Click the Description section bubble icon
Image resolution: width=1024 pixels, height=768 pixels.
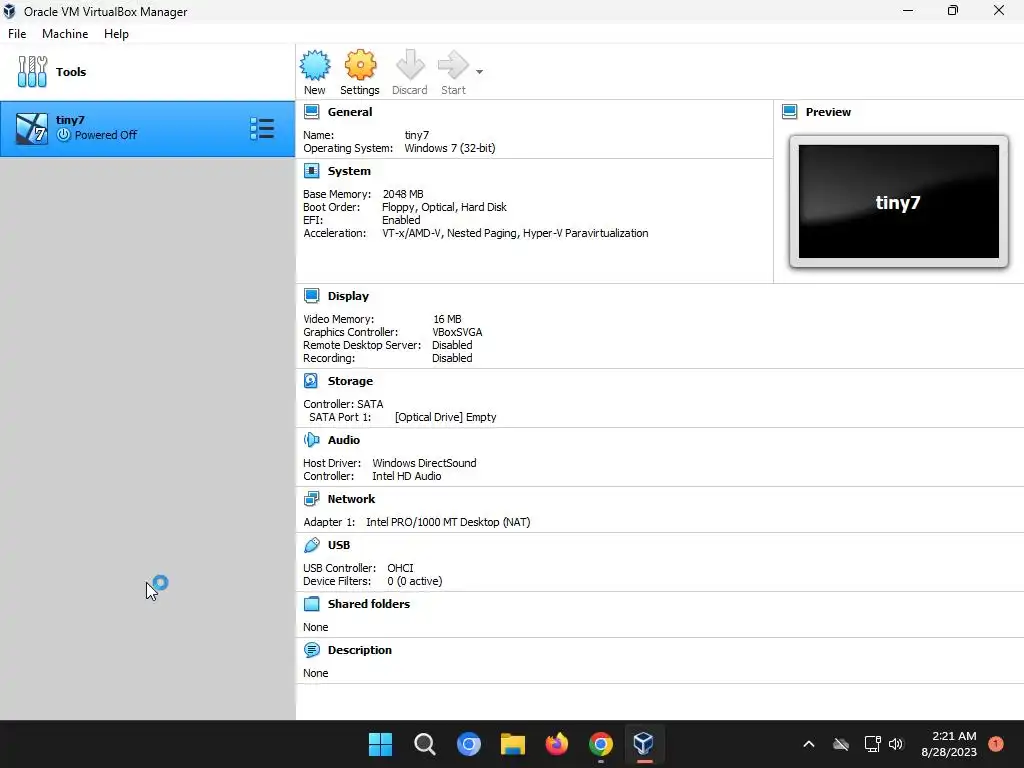(x=312, y=650)
